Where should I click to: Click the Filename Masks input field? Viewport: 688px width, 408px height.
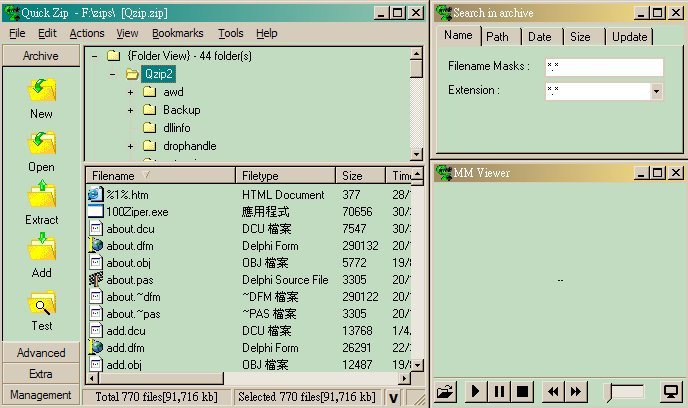(x=604, y=67)
